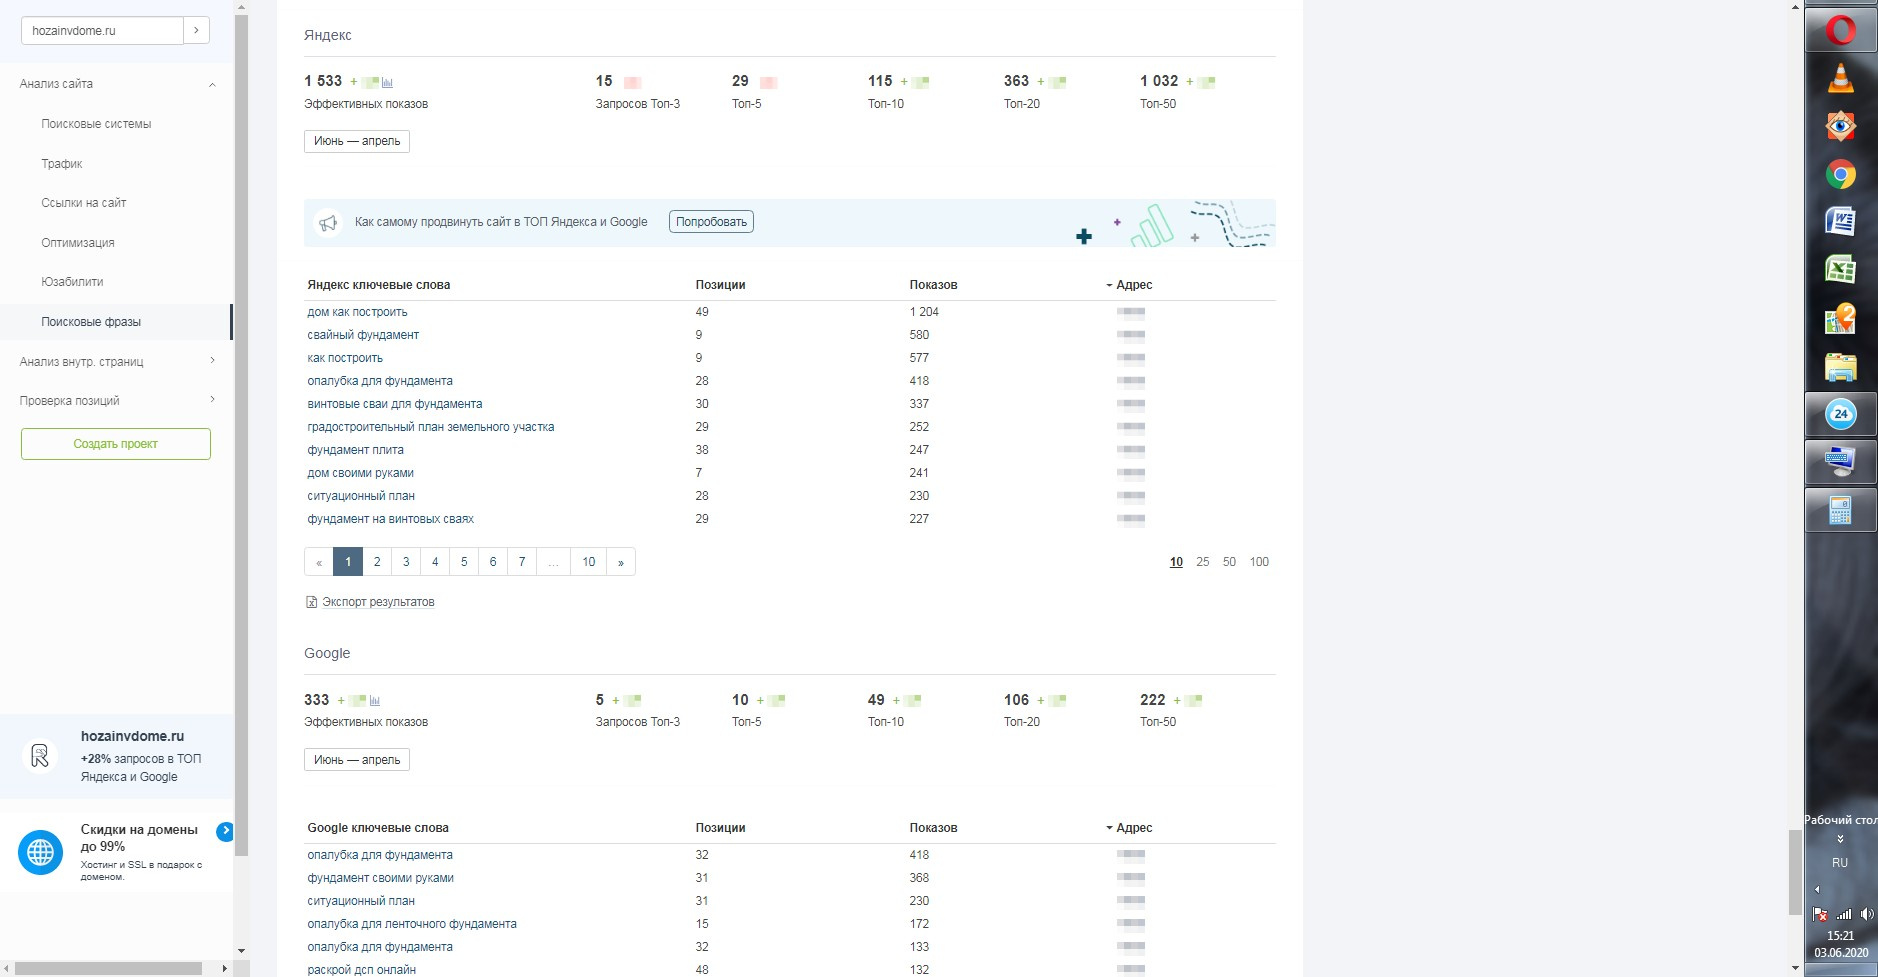Click the clock showing 15:21

(x=1840, y=936)
